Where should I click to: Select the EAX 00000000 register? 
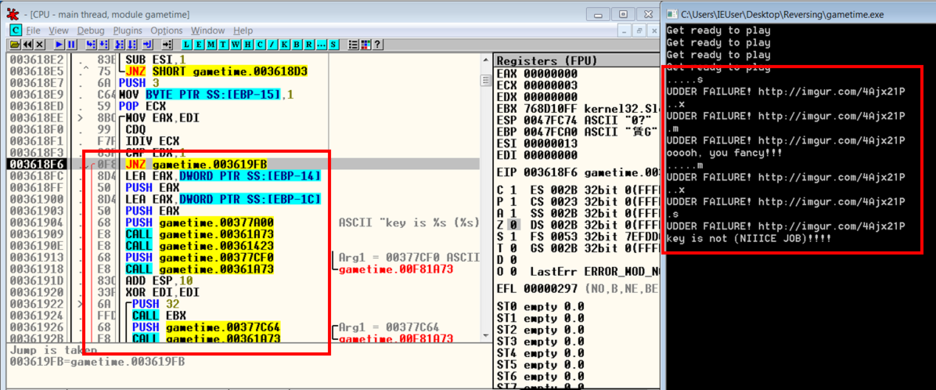coord(537,73)
